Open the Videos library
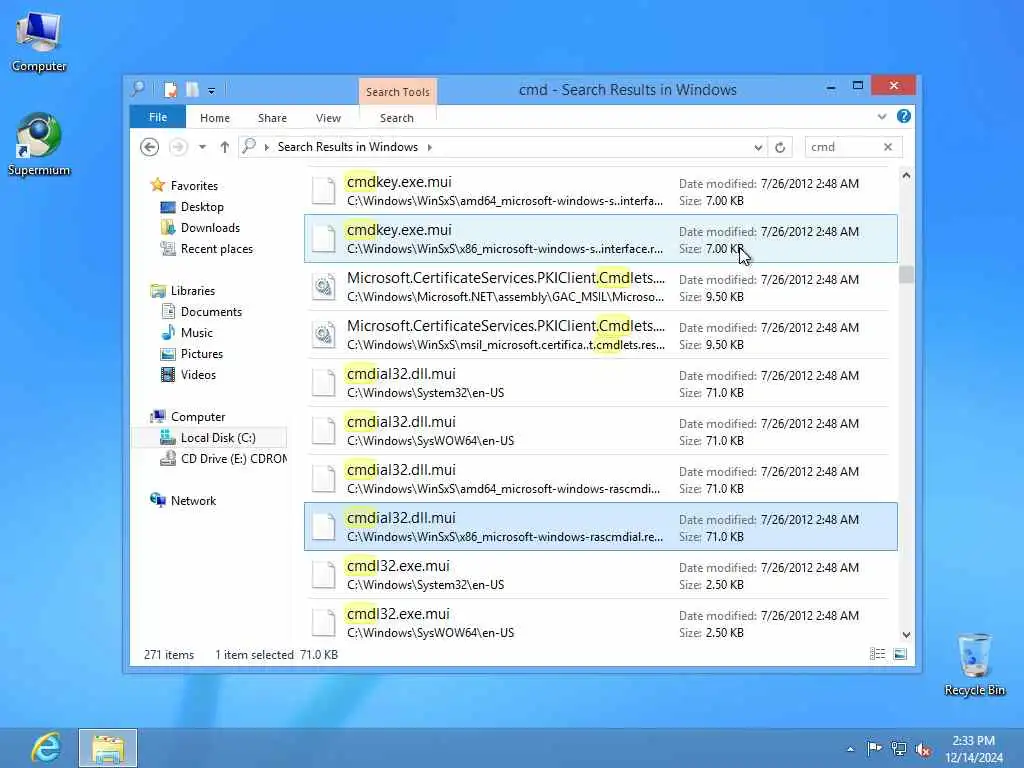This screenshot has width=1024, height=768. pos(198,375)
